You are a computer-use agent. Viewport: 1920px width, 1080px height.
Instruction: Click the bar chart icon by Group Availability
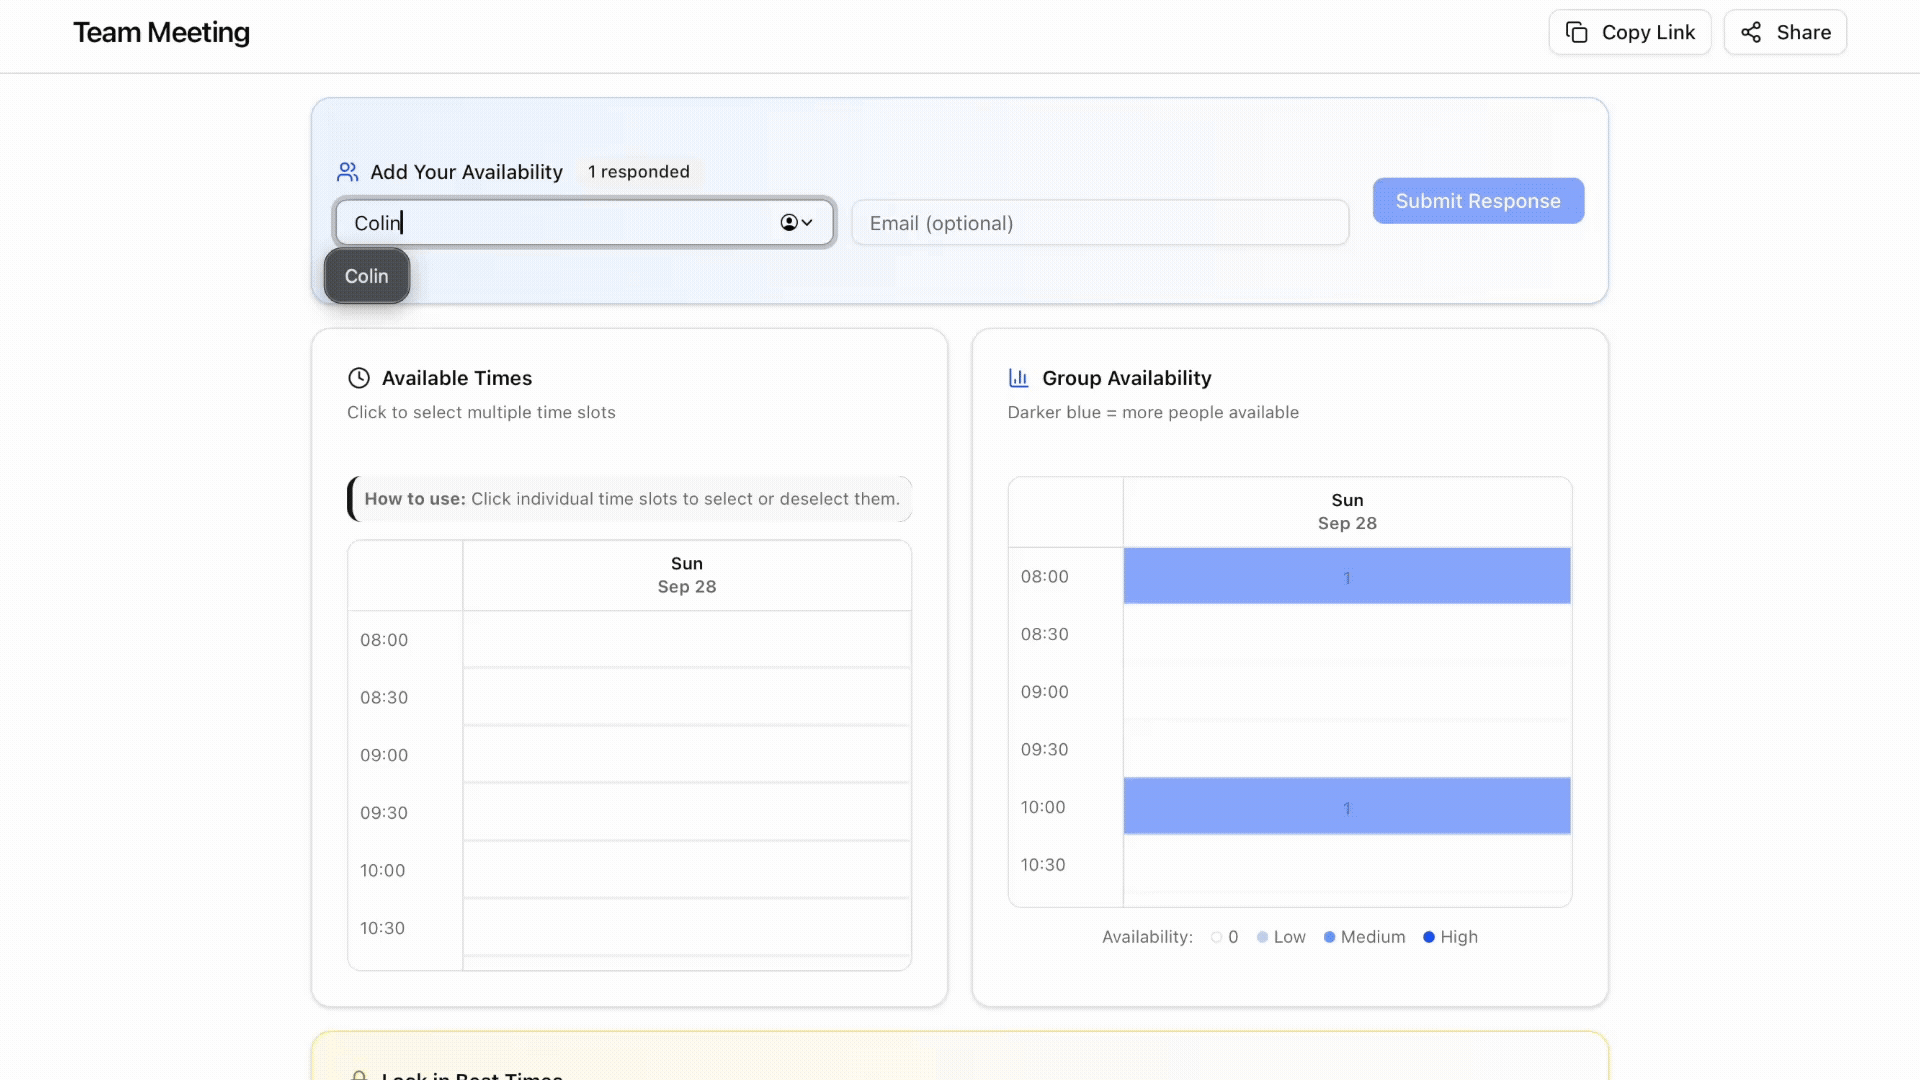(1018, 378)
